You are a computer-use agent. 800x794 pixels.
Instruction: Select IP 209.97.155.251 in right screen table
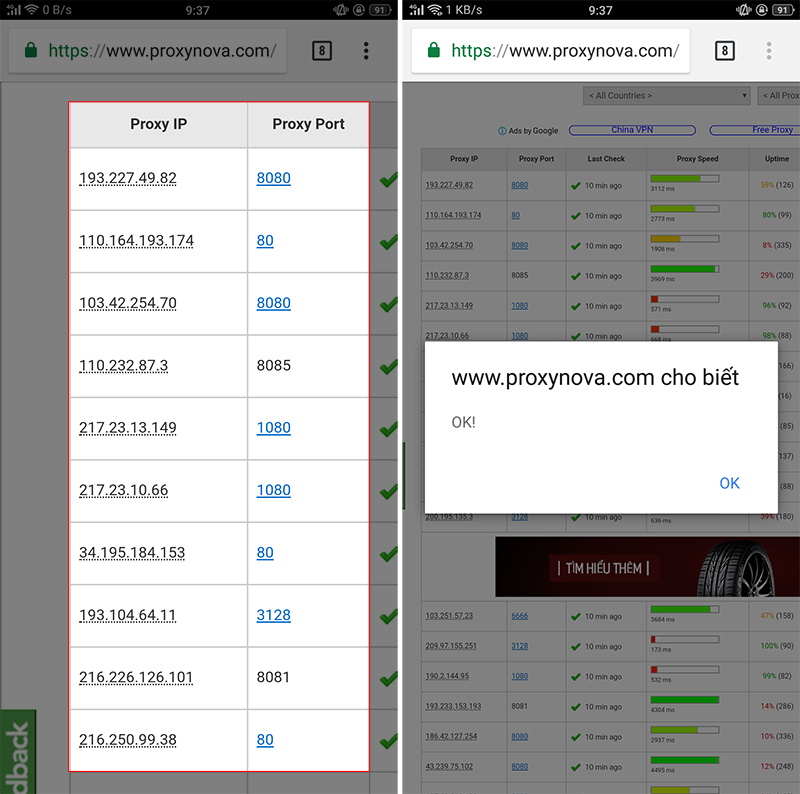pos(451,646)
